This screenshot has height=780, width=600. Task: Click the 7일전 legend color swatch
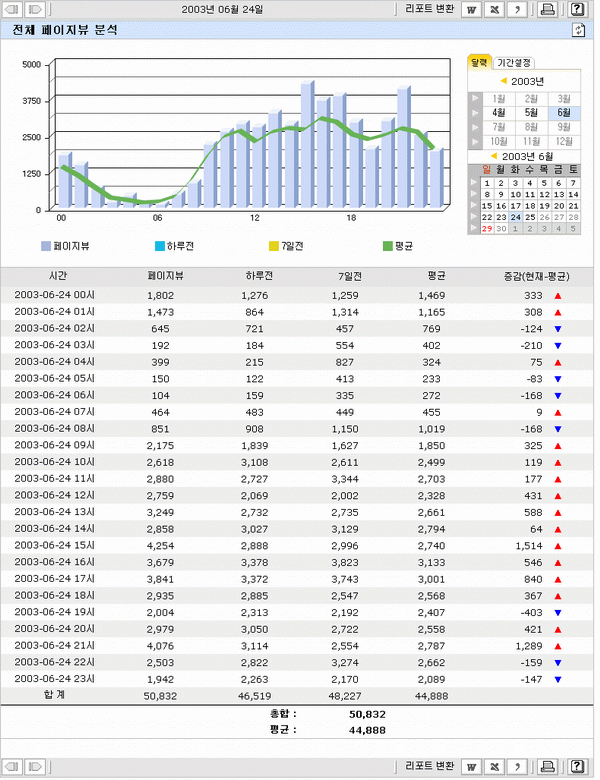coord(274,246)
